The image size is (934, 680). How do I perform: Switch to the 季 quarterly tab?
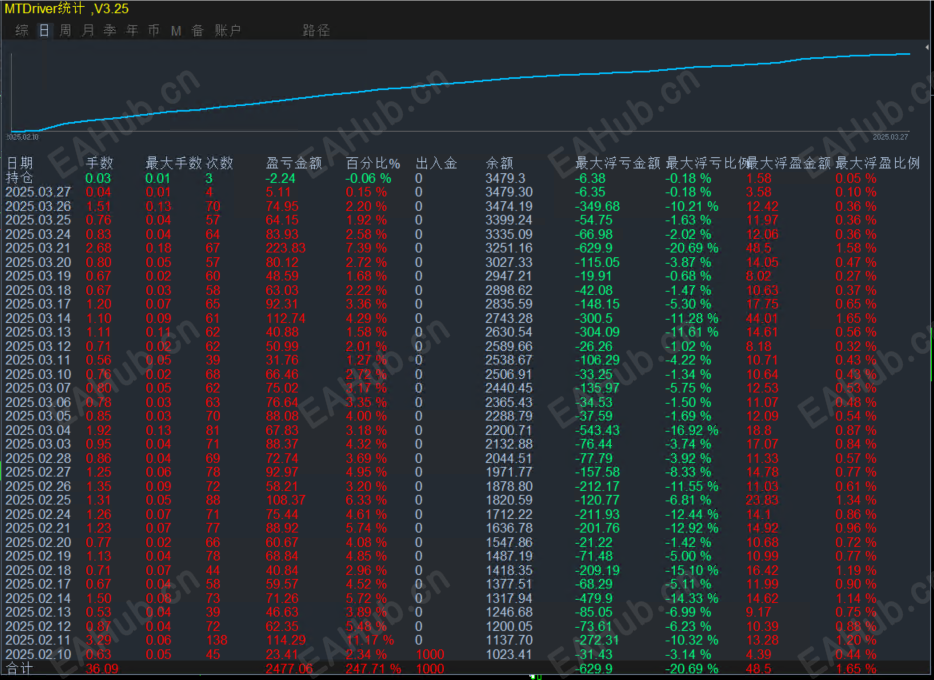coord(110,30)
